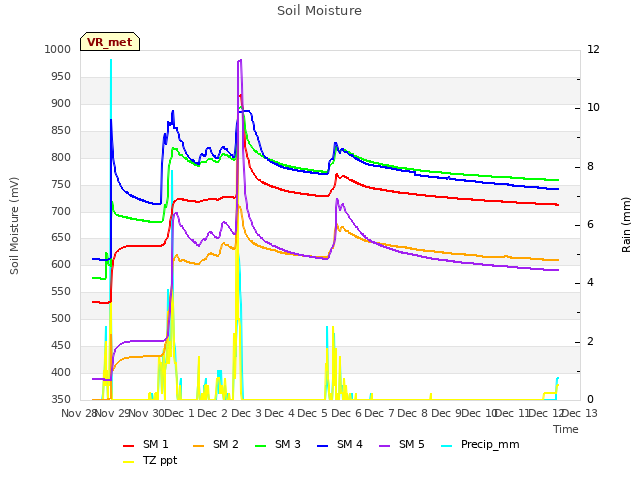Viewport: 640px width, 480px height.
Task: Click the 700 tick on left axis
Action: (61, 211)
